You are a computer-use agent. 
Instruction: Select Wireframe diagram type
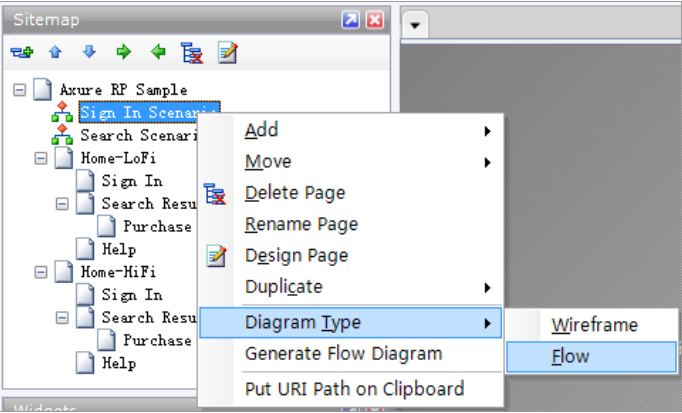point(594,324)
